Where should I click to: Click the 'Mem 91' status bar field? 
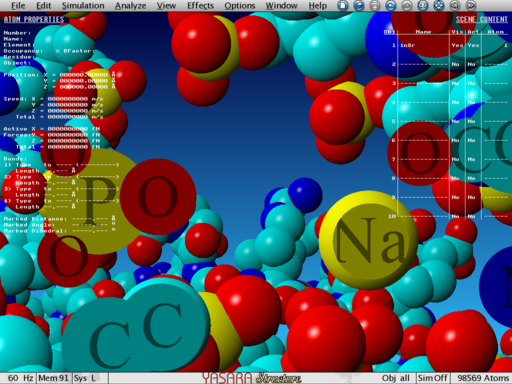[53, 378]
